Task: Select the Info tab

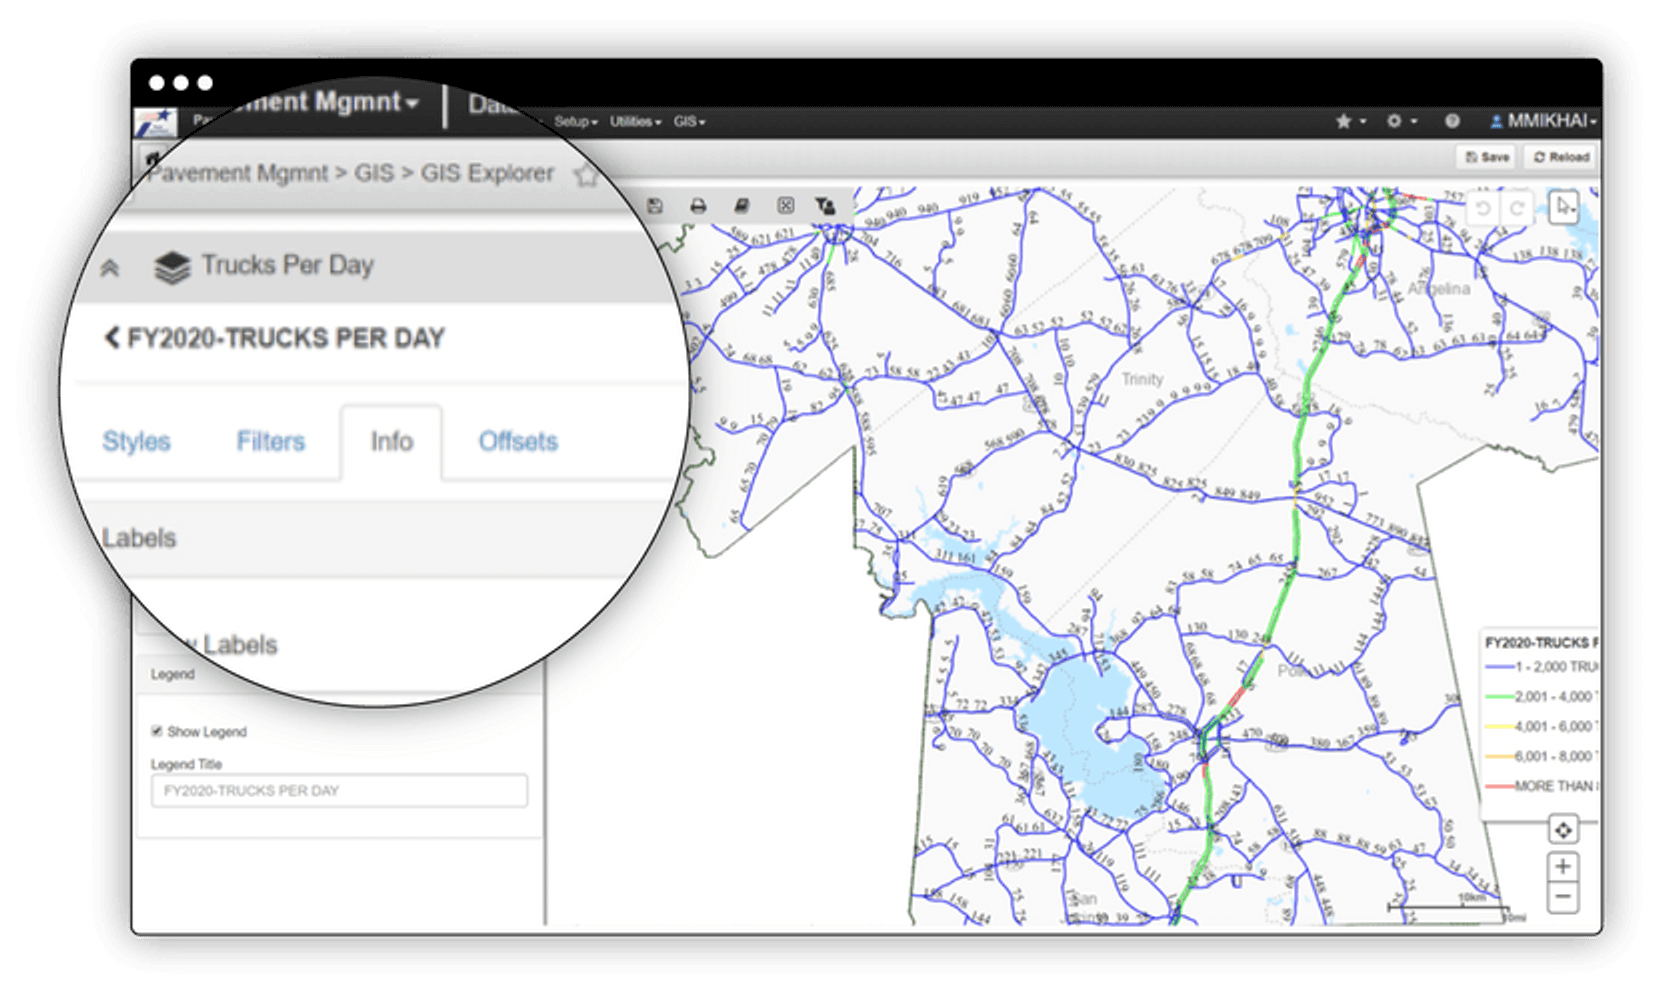Action: [x=391, y=441]
